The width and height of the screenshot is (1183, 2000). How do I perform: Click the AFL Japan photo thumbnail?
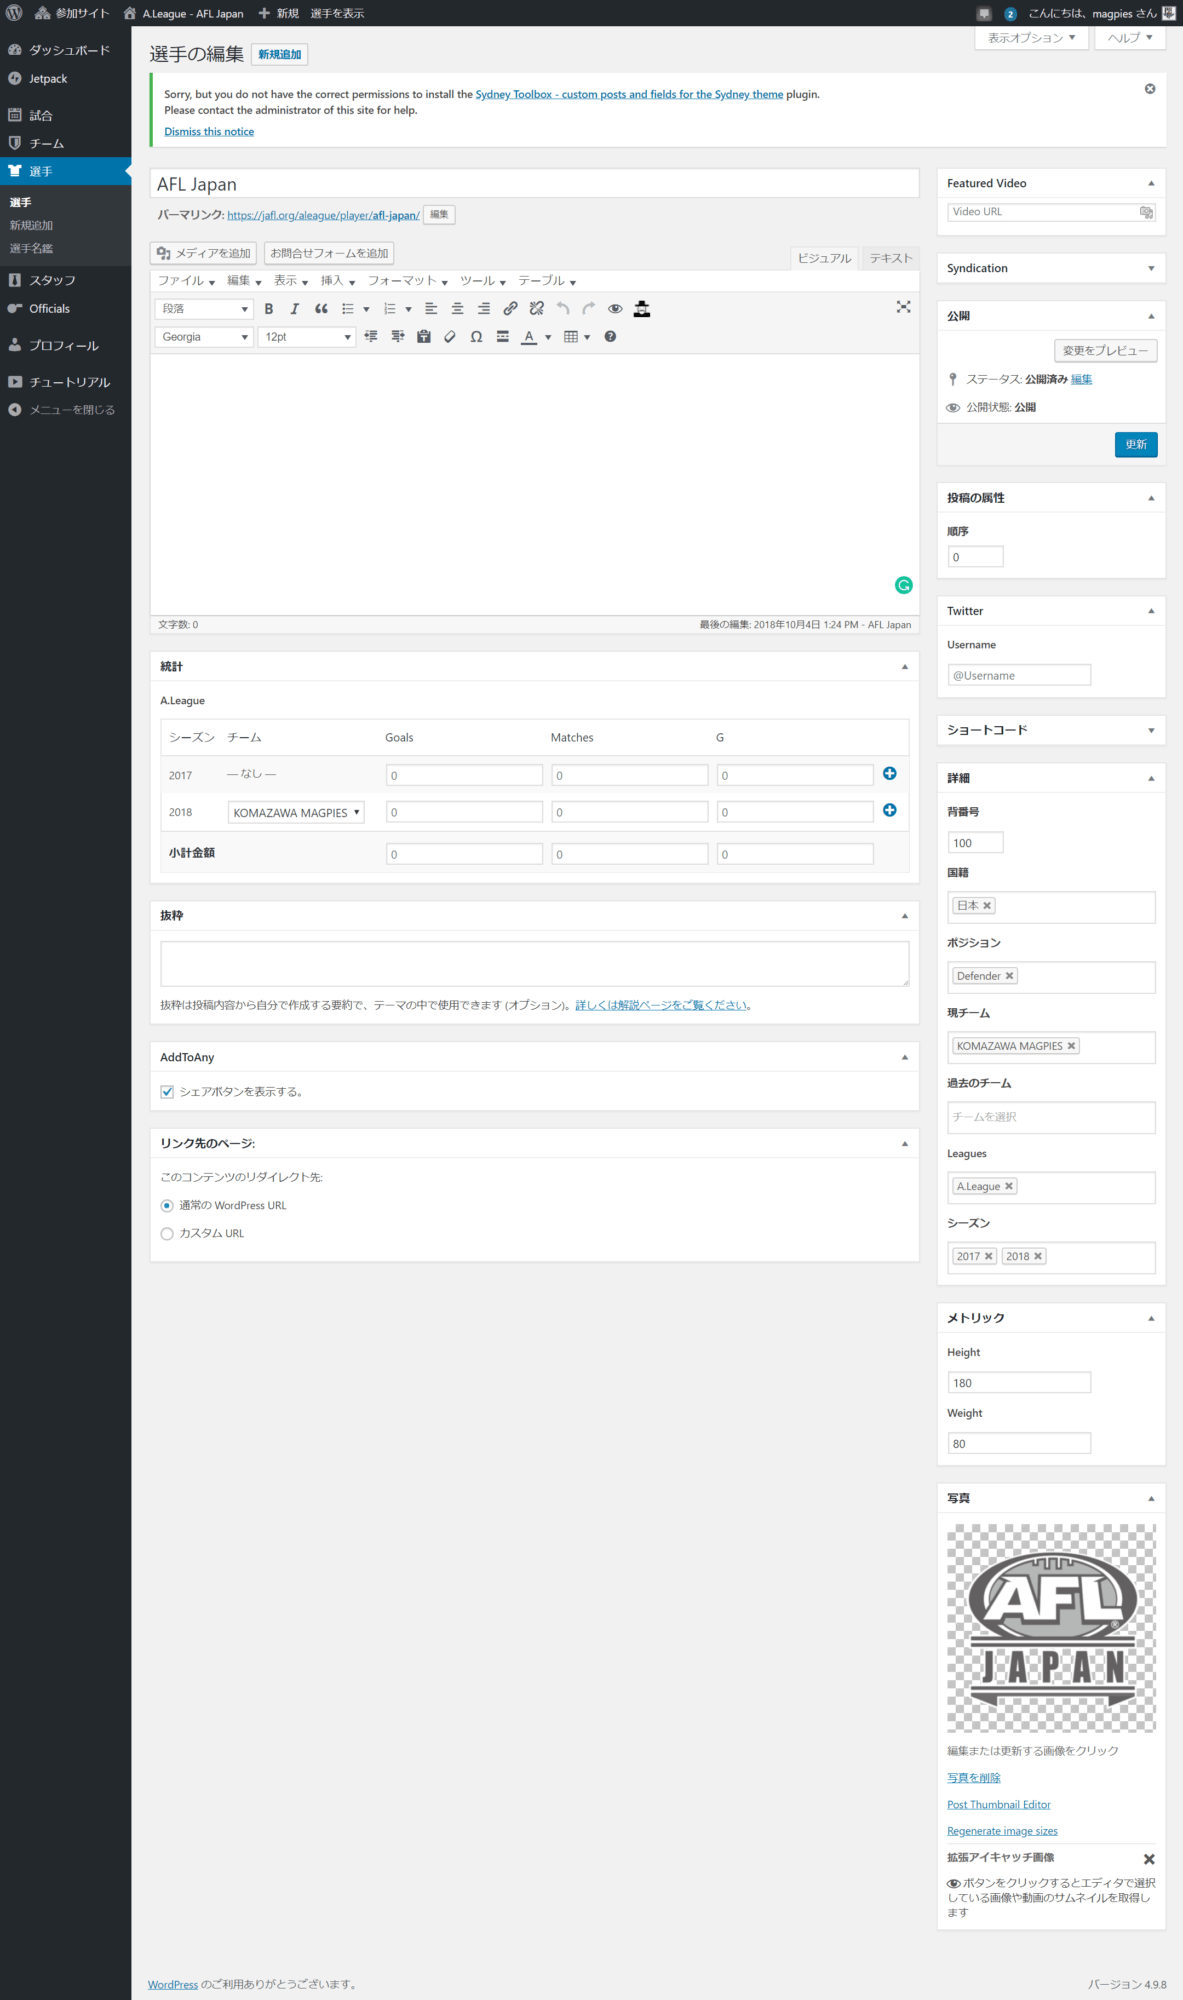pos(1051,1628)
